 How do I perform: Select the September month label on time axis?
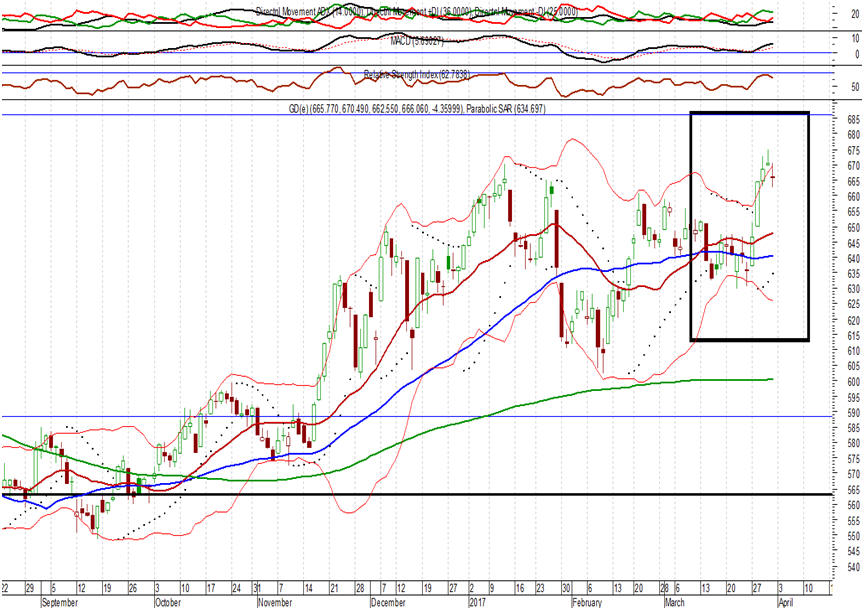click(60, 602)
